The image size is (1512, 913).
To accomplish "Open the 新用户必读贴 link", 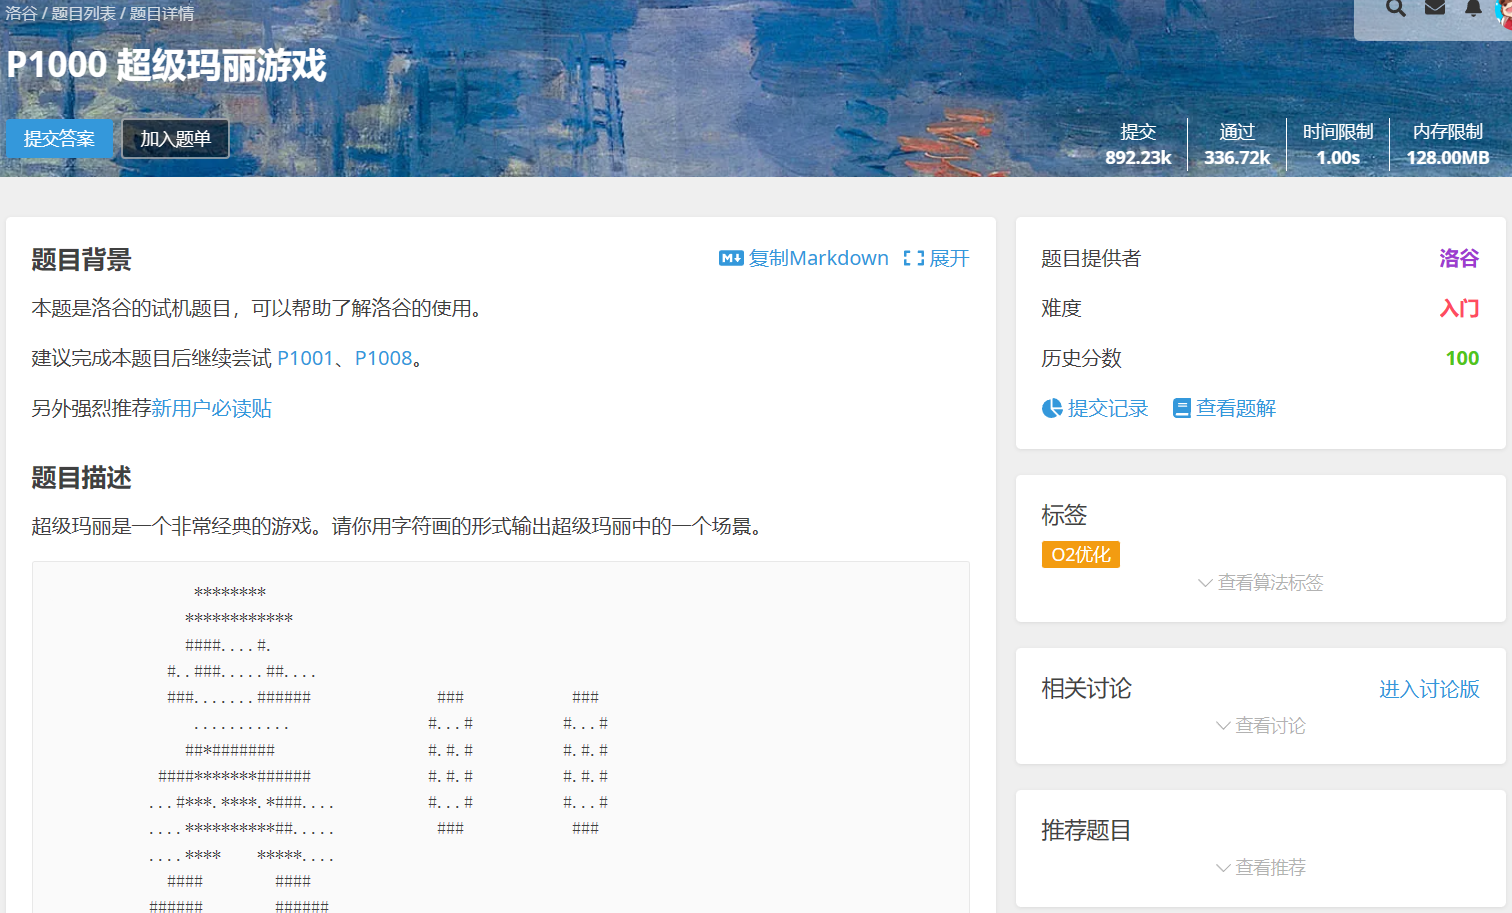I will [211, 408].
